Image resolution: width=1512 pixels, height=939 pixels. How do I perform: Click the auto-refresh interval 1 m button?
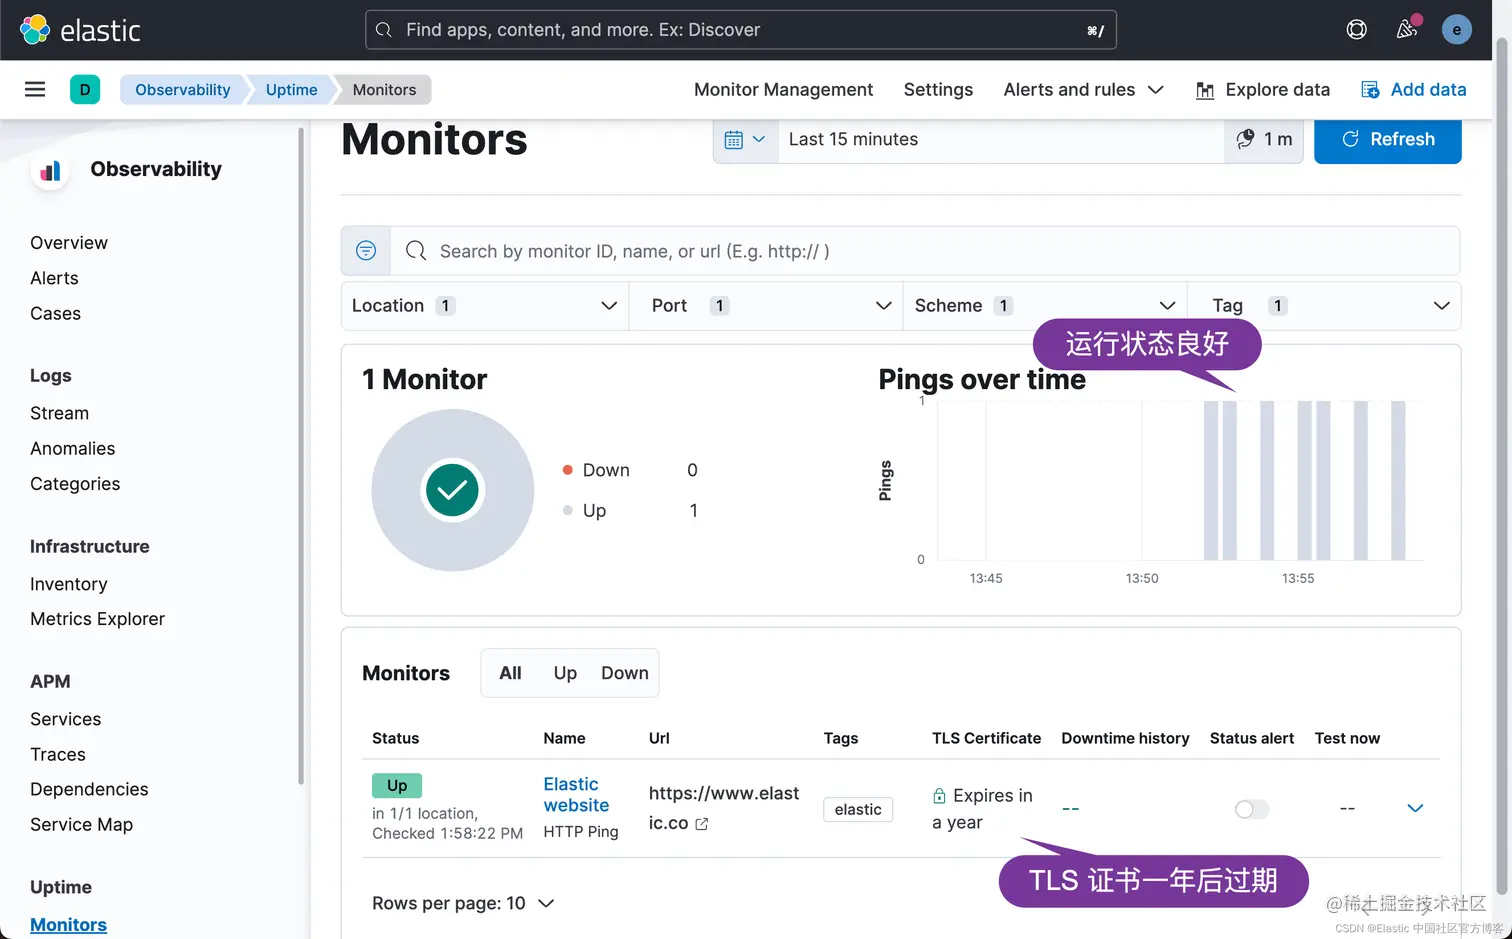[x=1264, y=139]
